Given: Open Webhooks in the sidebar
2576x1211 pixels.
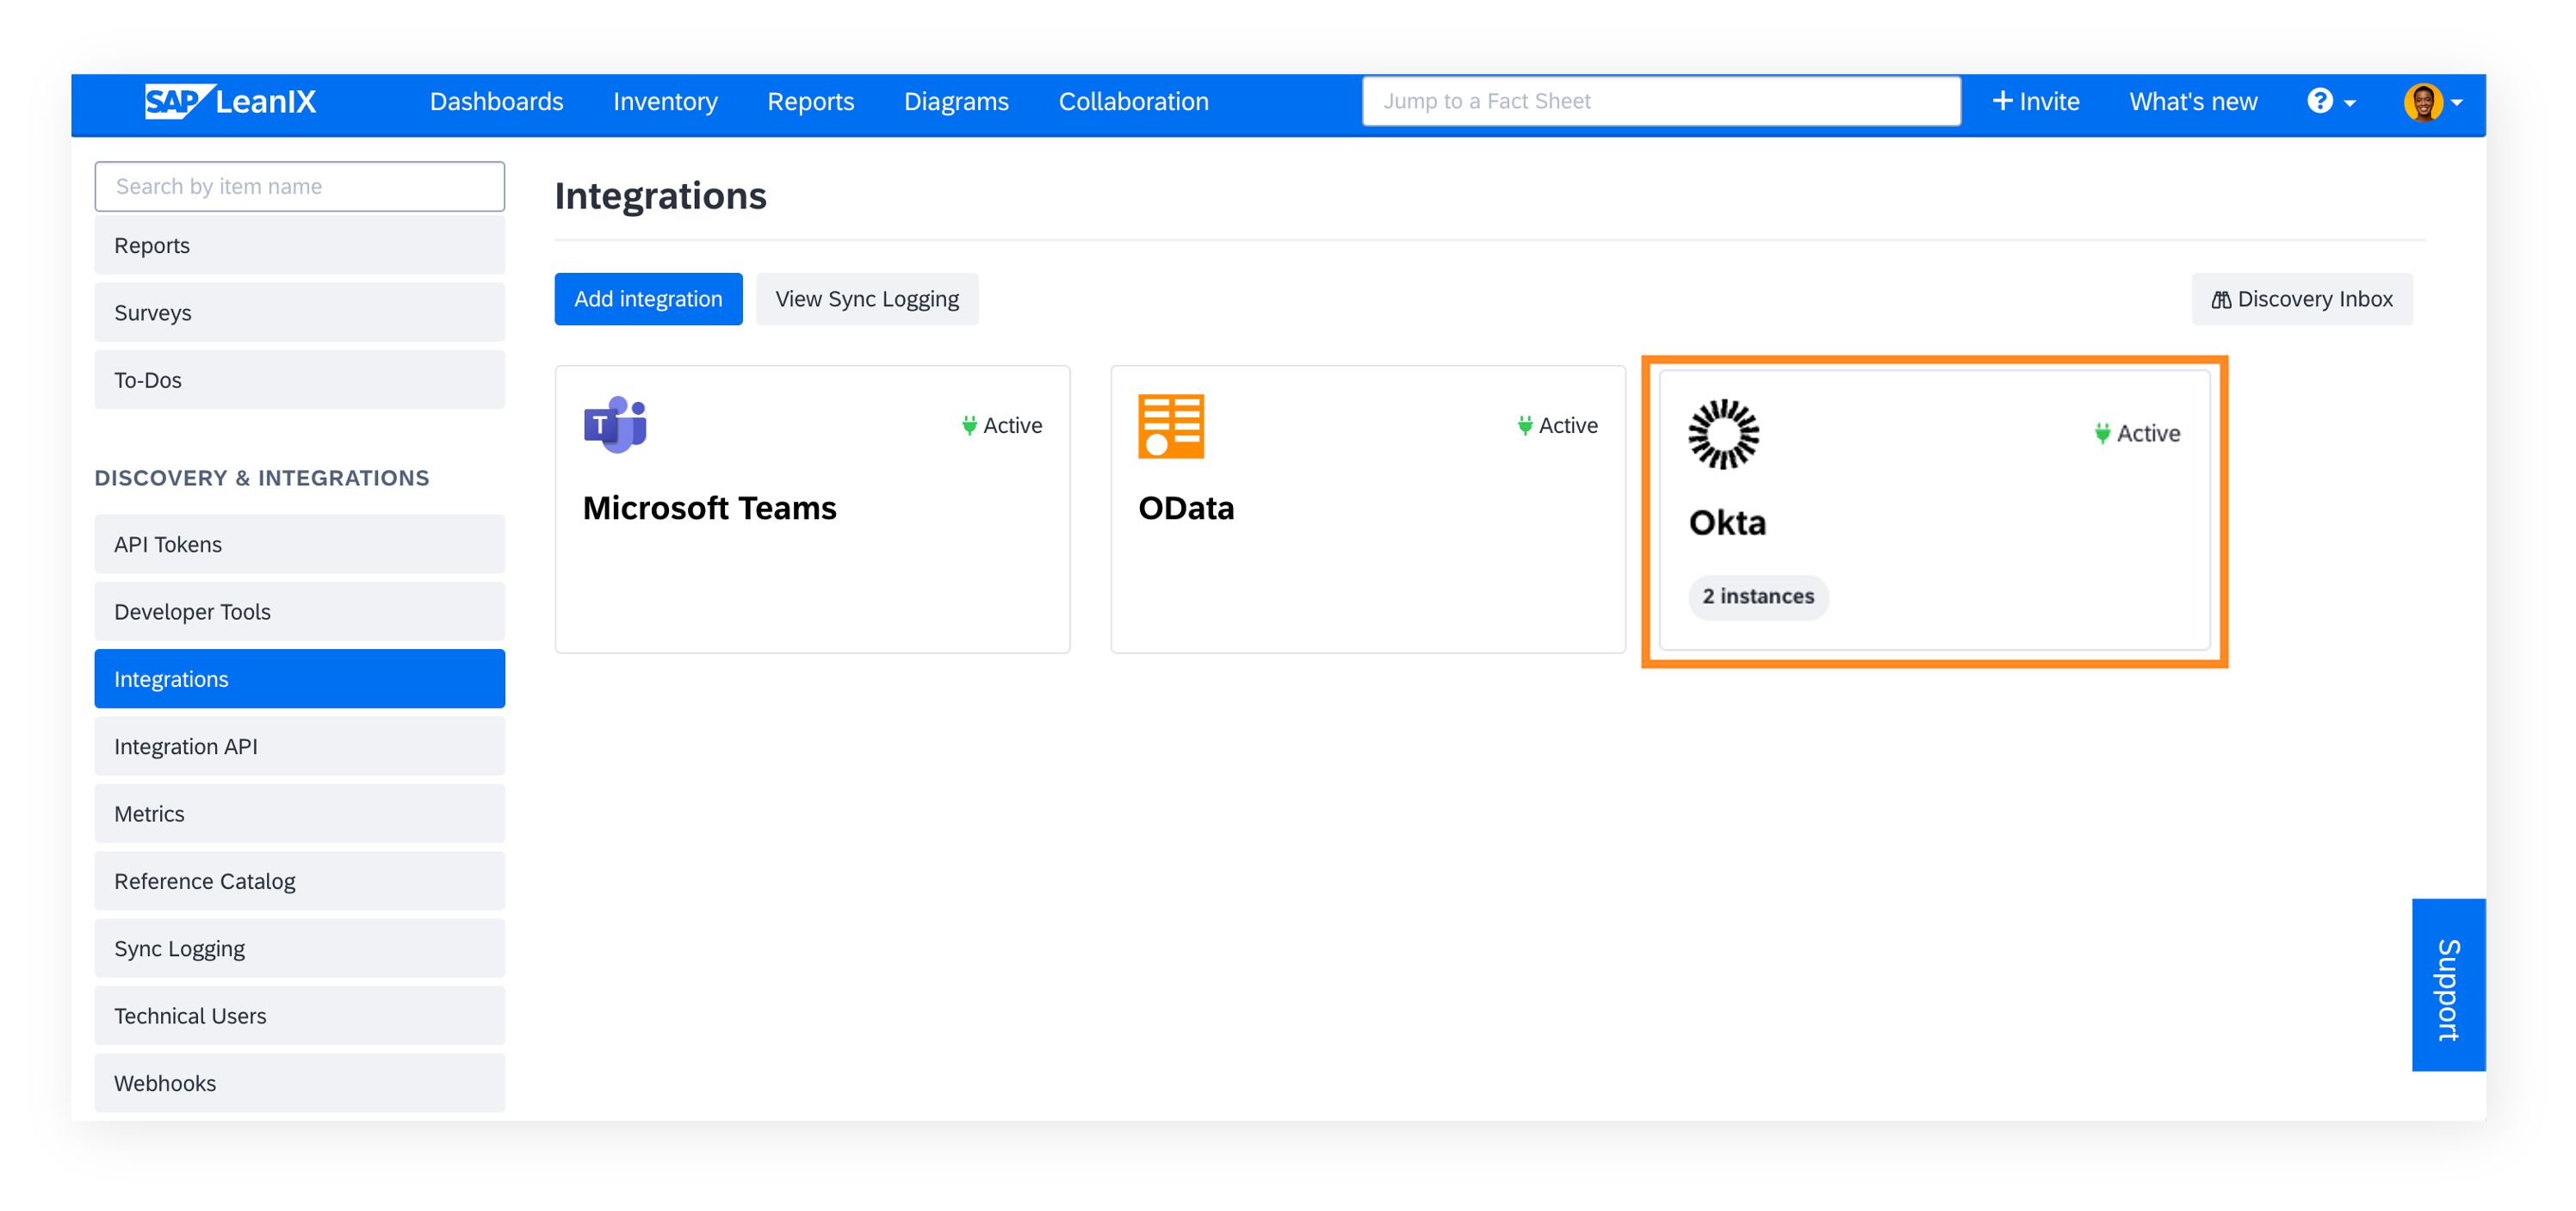Looking at the screenshot, I should point(299,1083).
